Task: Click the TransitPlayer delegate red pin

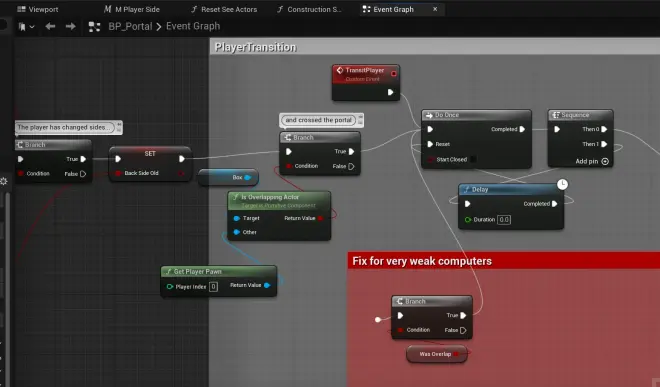Action: pos(394,74)
